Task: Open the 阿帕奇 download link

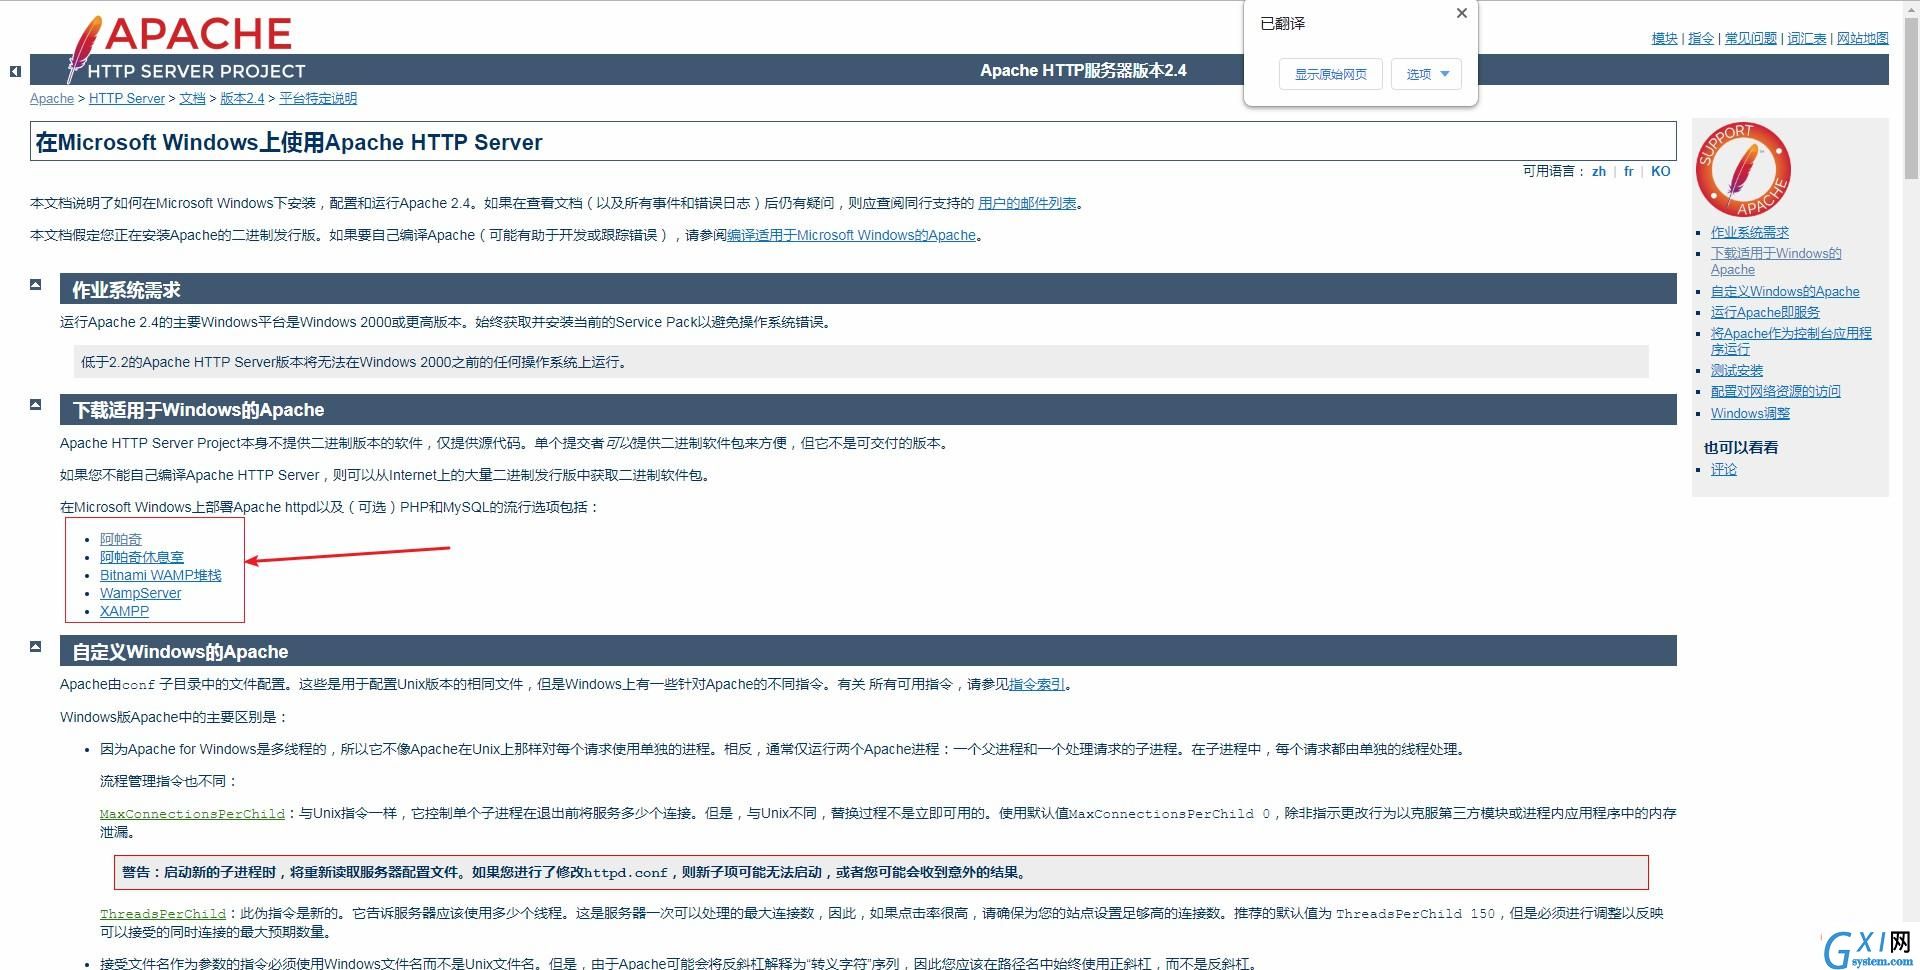Action: [121, 539]
